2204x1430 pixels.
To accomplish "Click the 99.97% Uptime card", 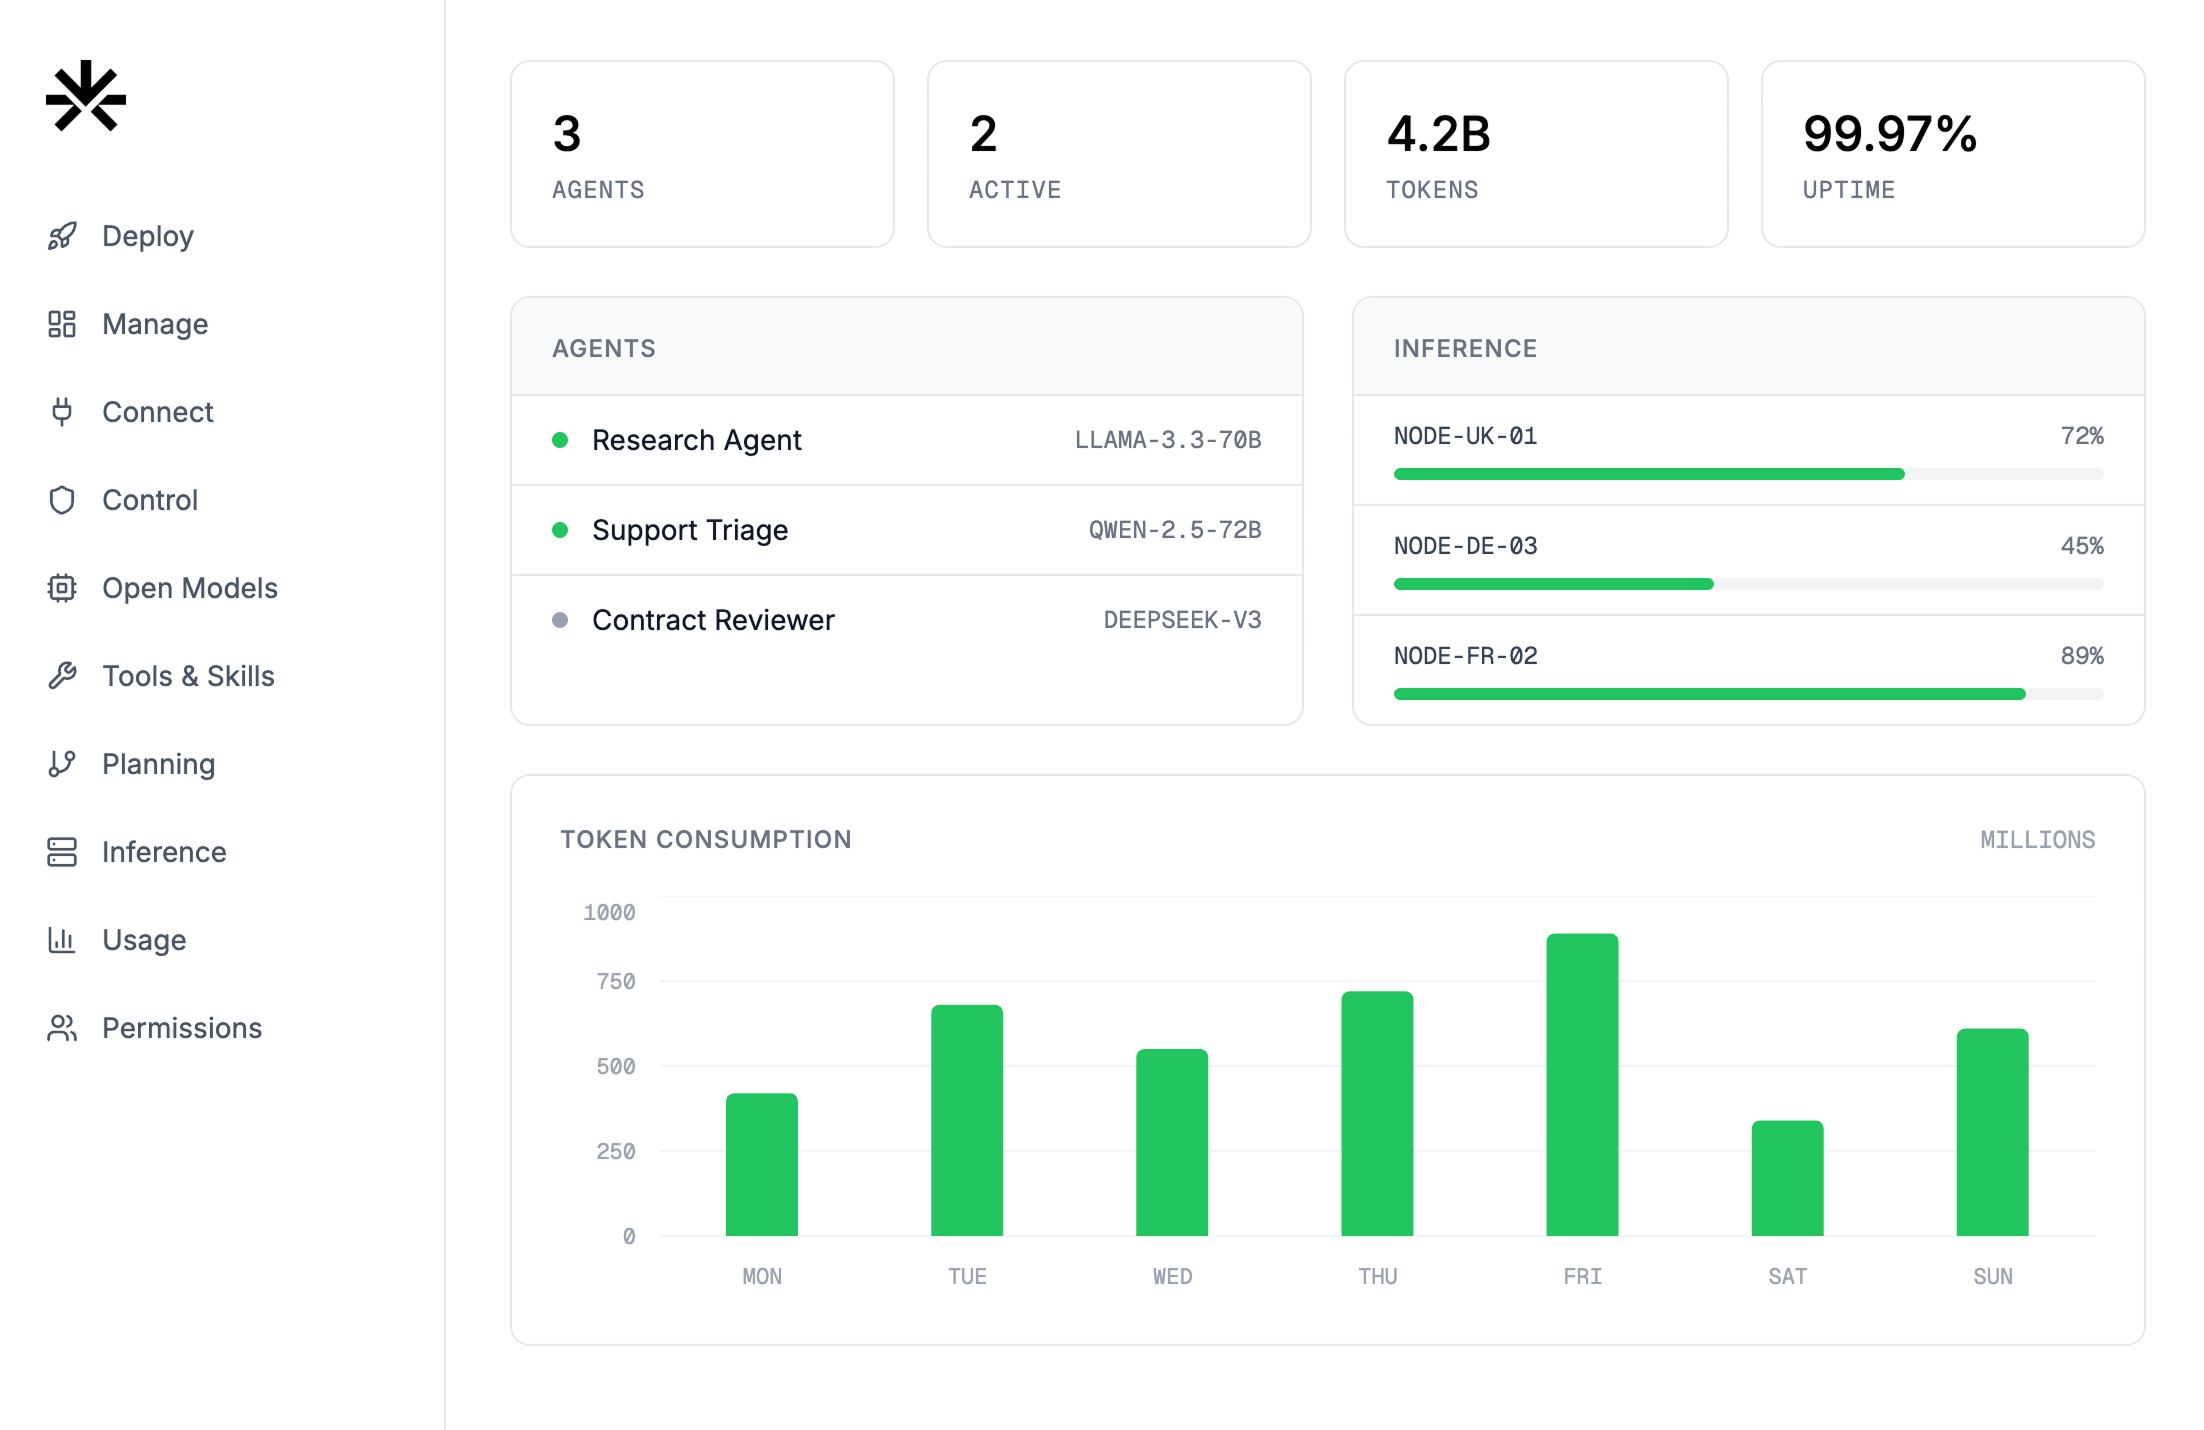I will (1952, 154).
